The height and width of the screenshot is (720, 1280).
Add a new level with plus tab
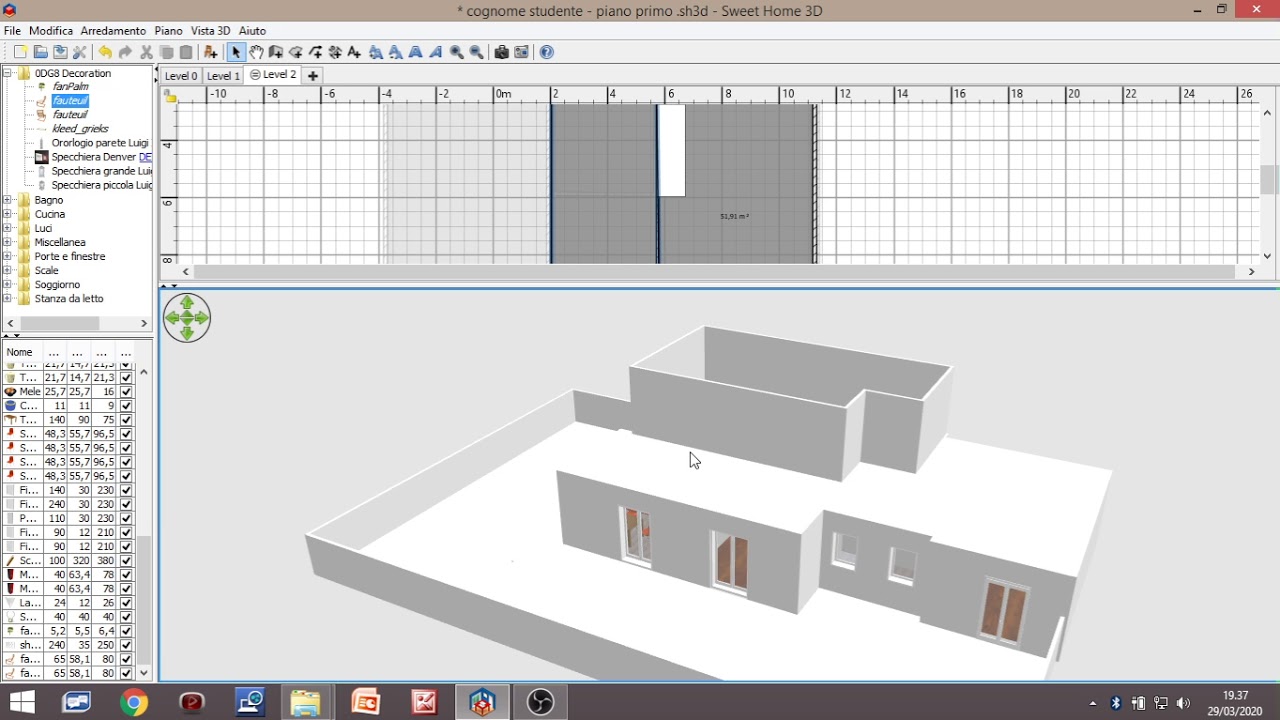coord(313,76)
